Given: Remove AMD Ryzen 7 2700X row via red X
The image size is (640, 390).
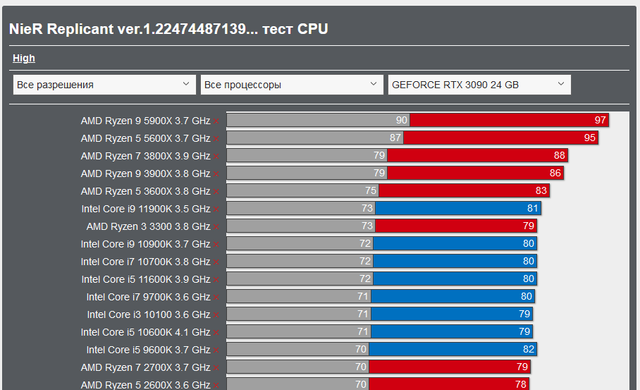Looking at the screenshot, I should [x=216, y=368].
